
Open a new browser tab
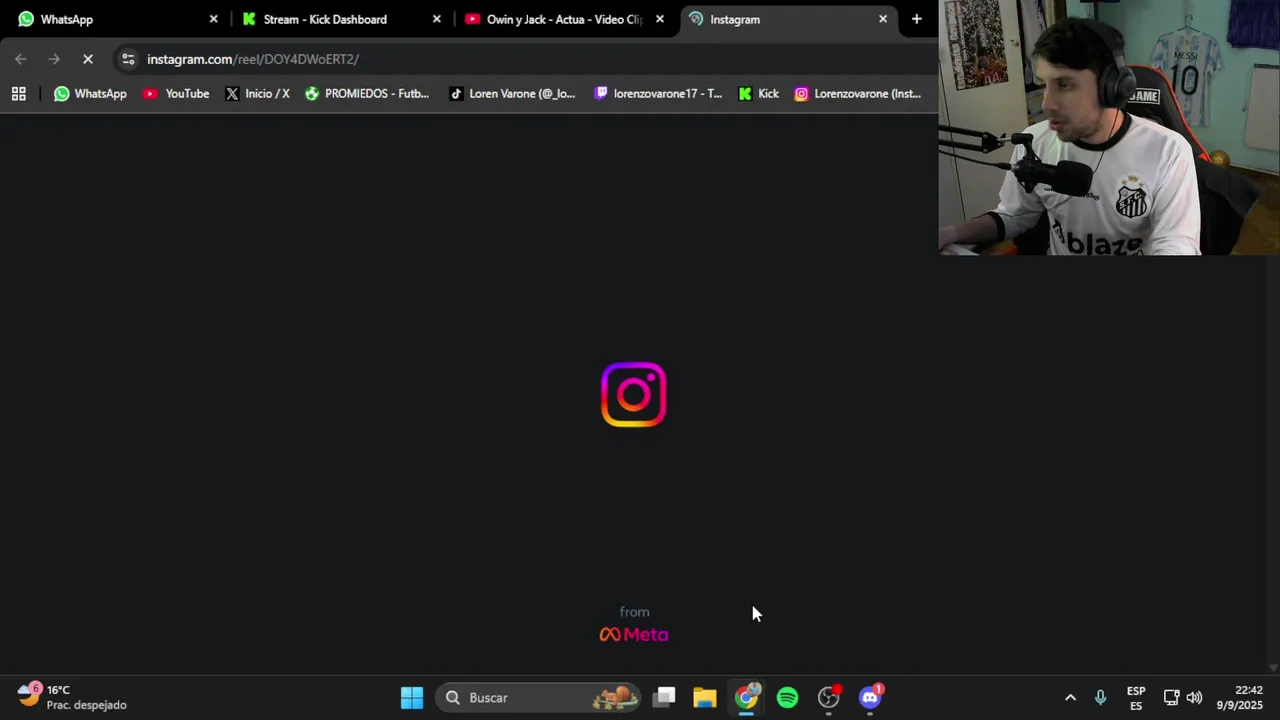tap(916, 19)
